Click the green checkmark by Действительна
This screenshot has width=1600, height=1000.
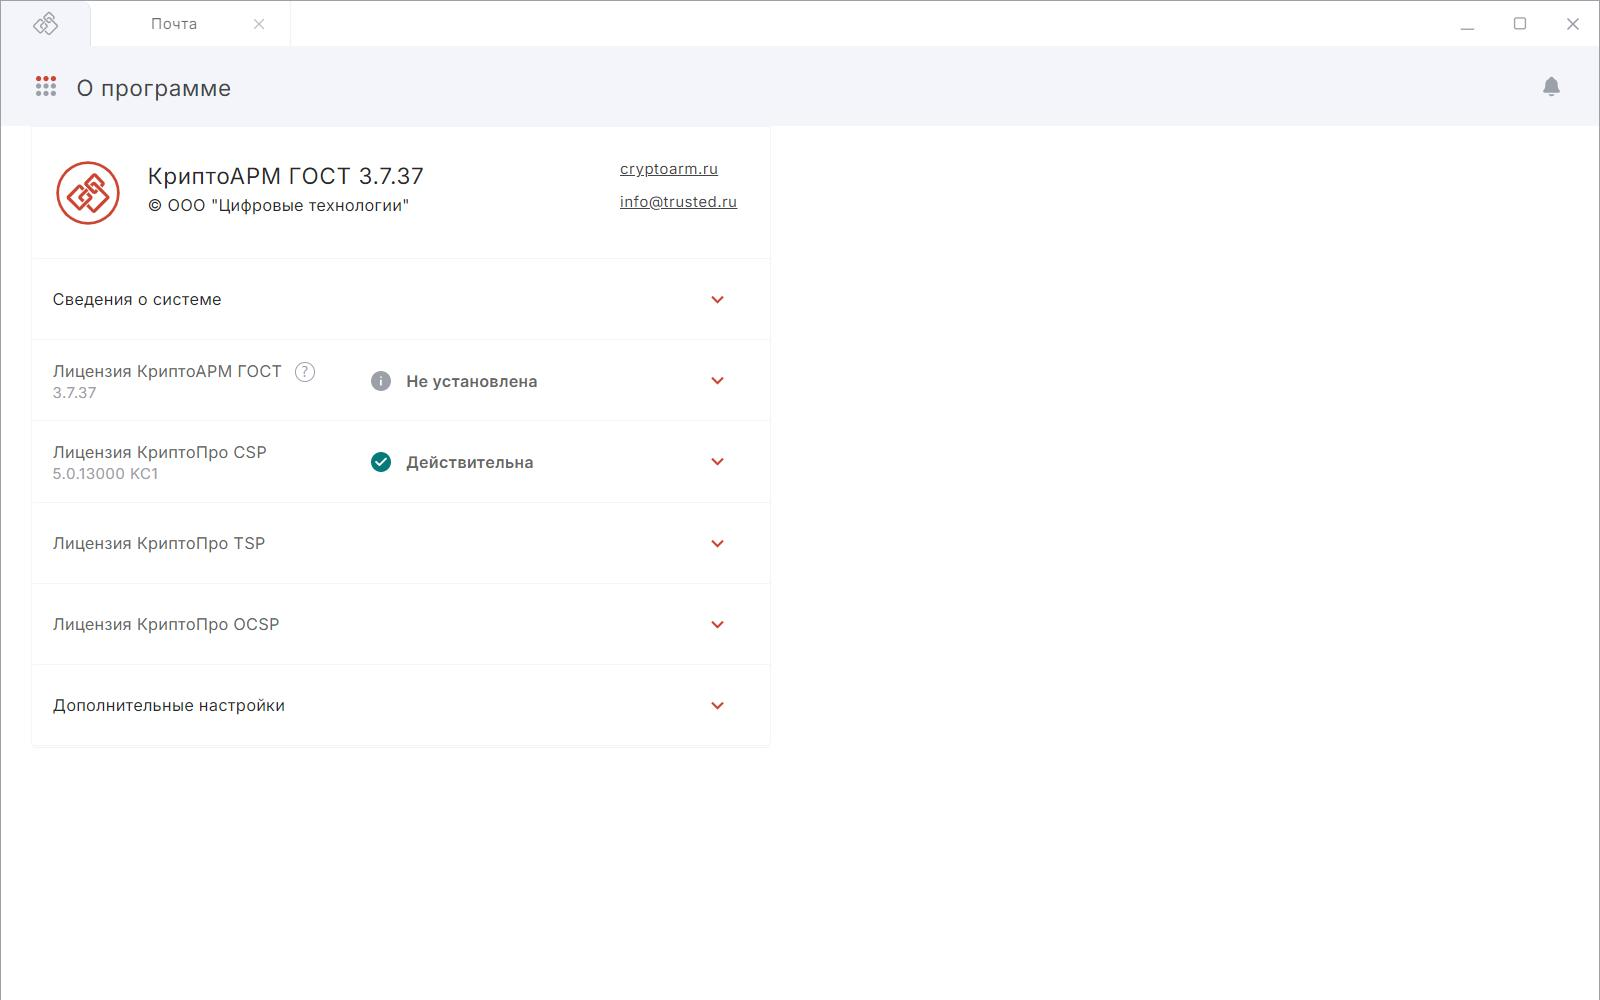(381, 462)
